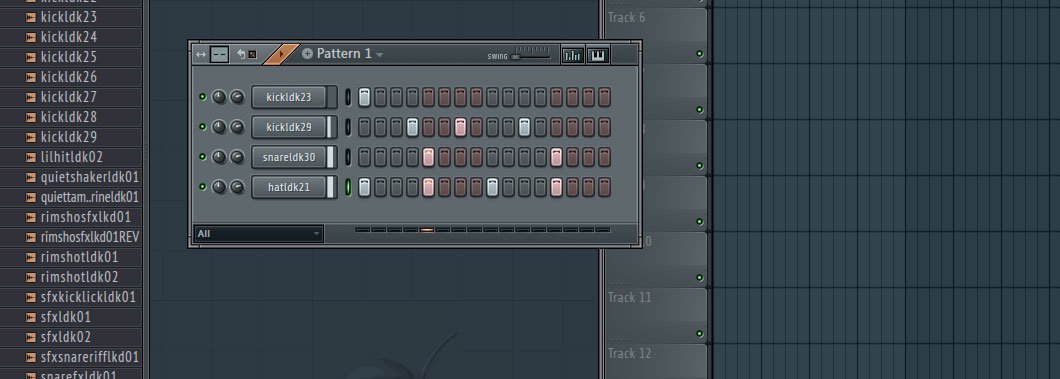Screen dimensions: 1060x379
Task: Mute the kickldk29 channel via green LED
Action: (x=202, y=127)
